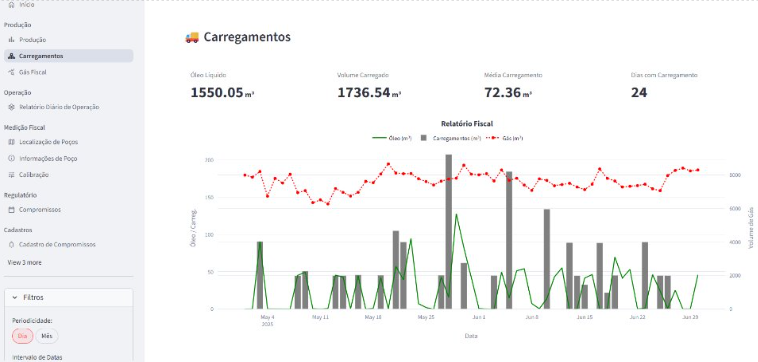The image size is (758, 362).
Task: Toggle Carregamentos bars in legend
Action: pos(451,138)
